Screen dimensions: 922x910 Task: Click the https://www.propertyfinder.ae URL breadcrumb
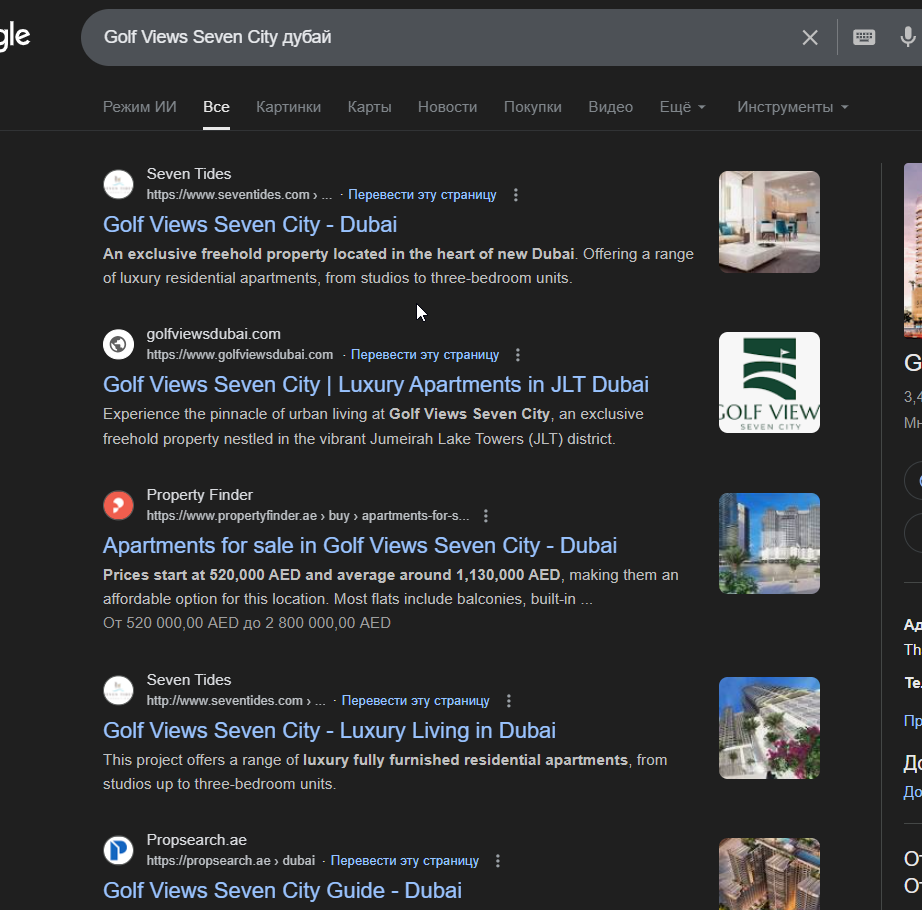tap(308, 516)
